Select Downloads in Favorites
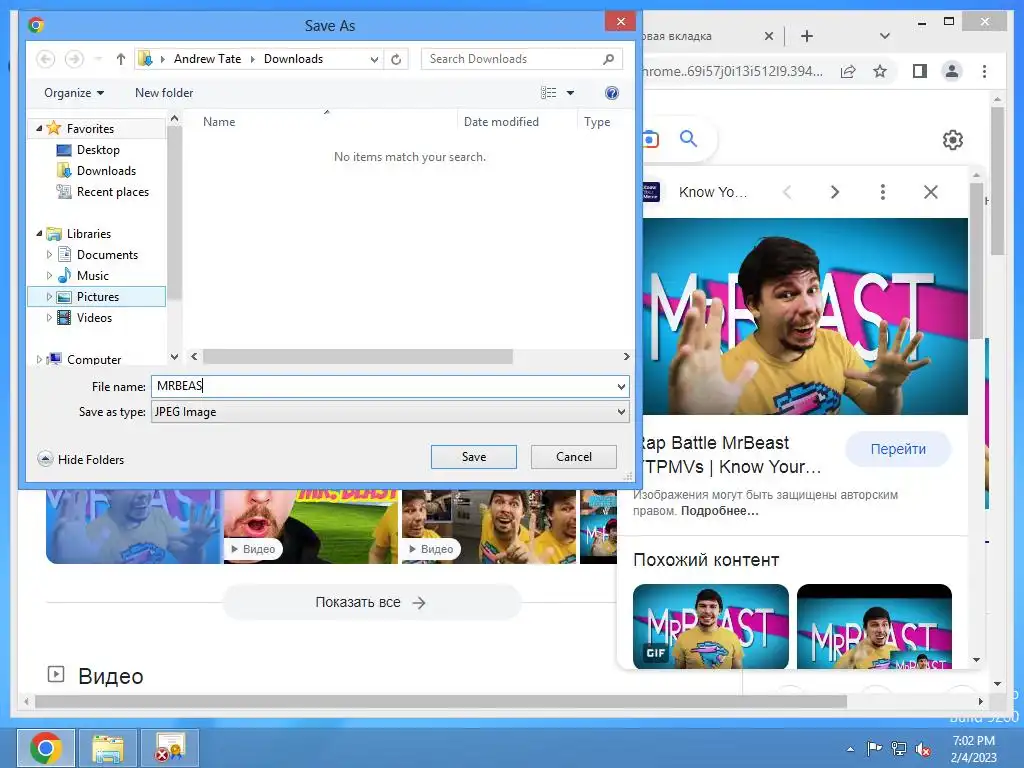 click(106, 170)
